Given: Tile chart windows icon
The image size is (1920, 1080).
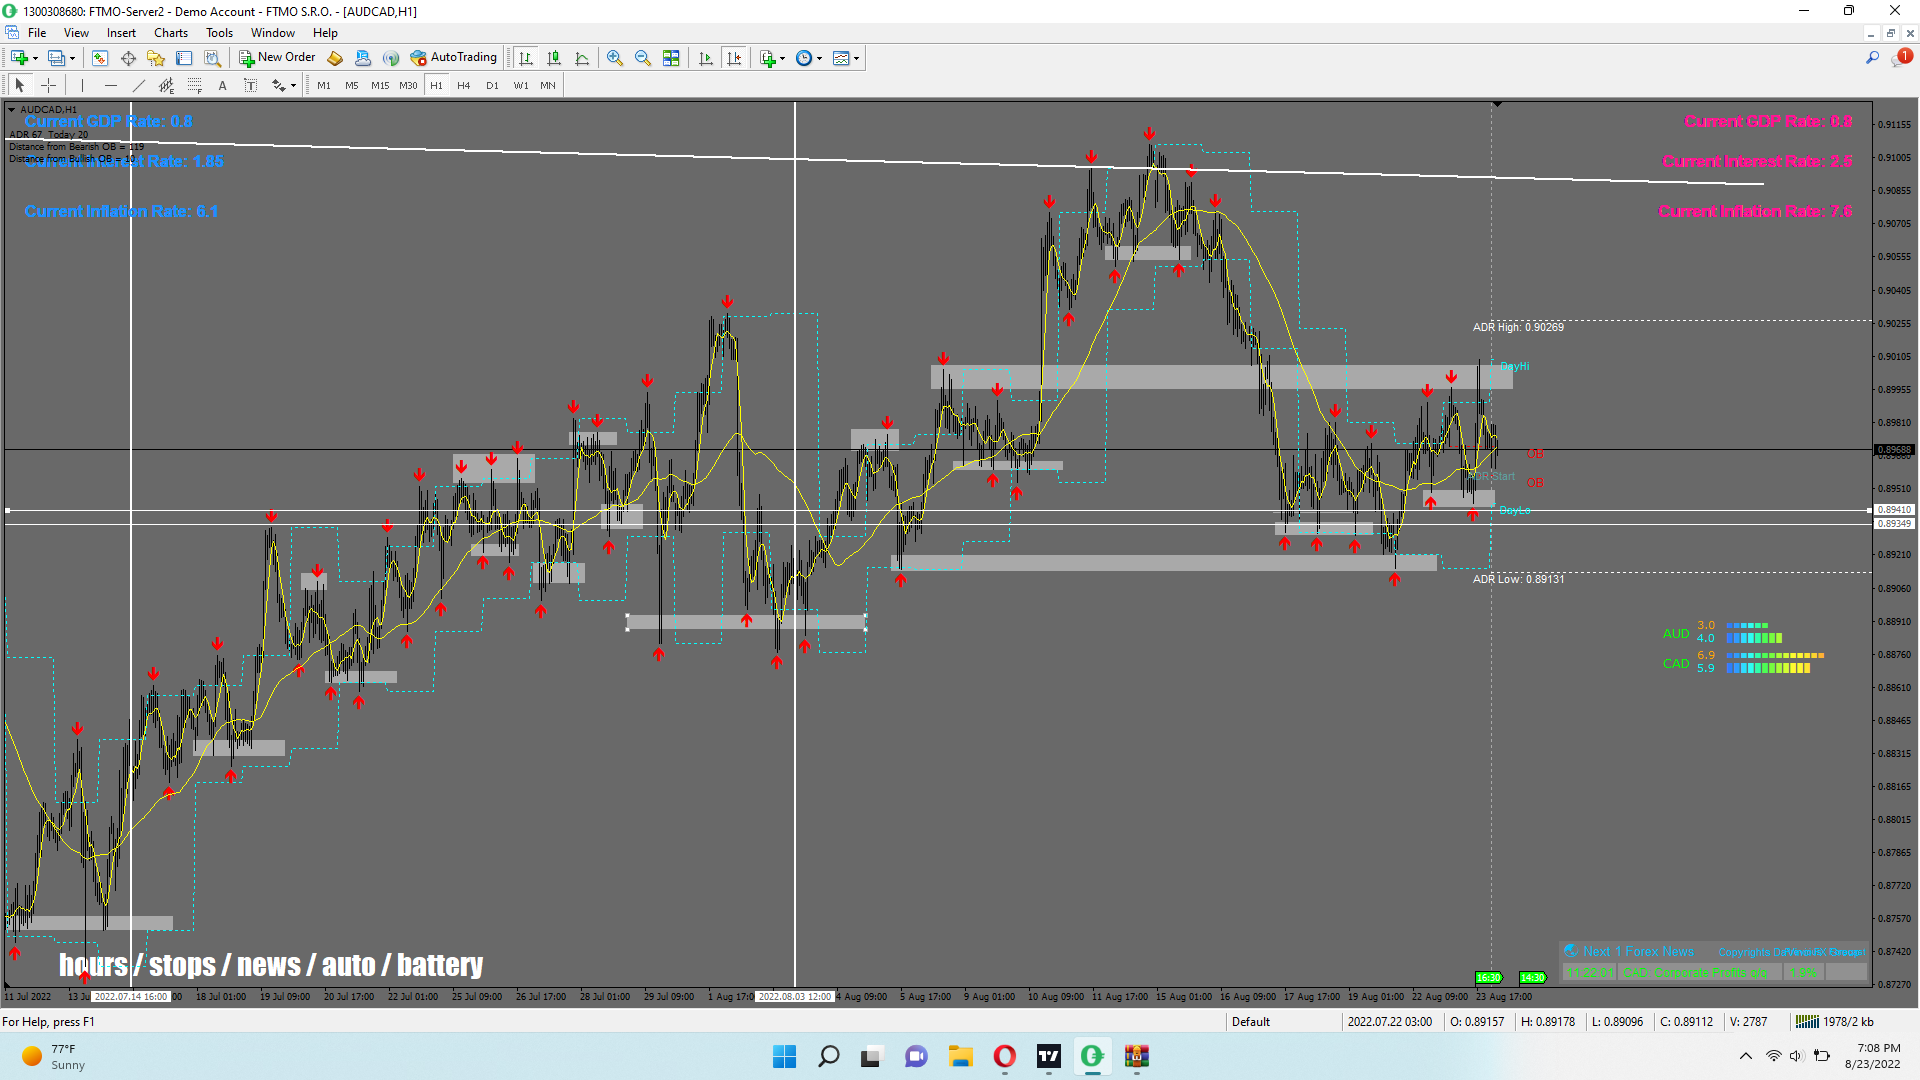Looking at the screenshot, I should pyautogui.click(x=671, y=58).
